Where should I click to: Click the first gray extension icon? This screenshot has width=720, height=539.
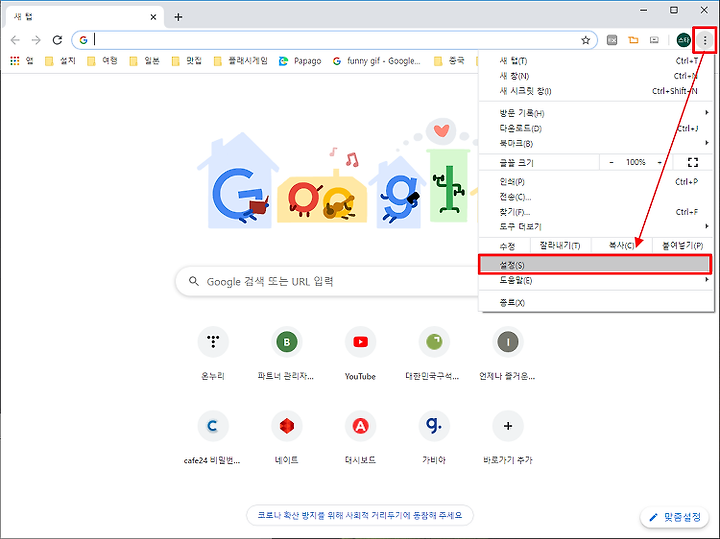coord(612,40)
